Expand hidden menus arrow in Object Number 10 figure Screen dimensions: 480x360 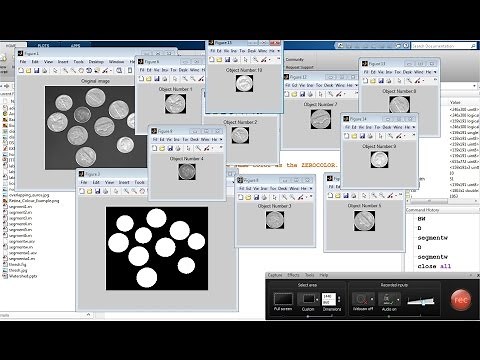278,51
